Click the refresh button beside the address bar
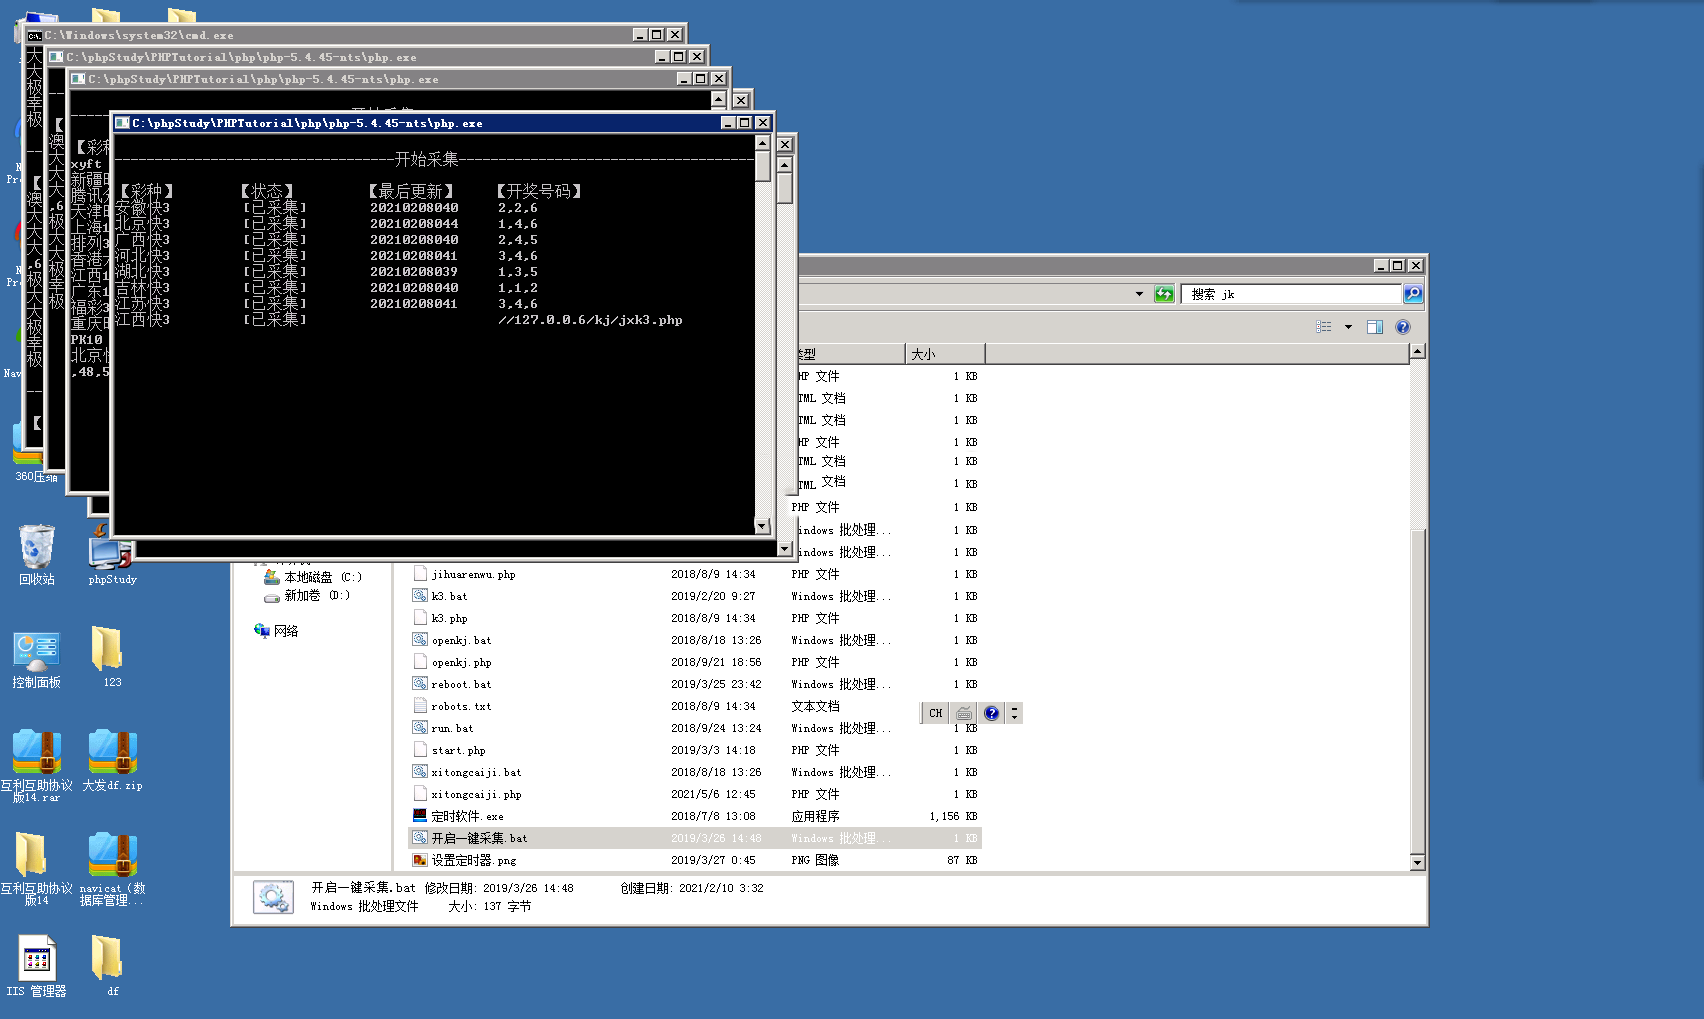1704x1019 pixels. pos(1164,294)
